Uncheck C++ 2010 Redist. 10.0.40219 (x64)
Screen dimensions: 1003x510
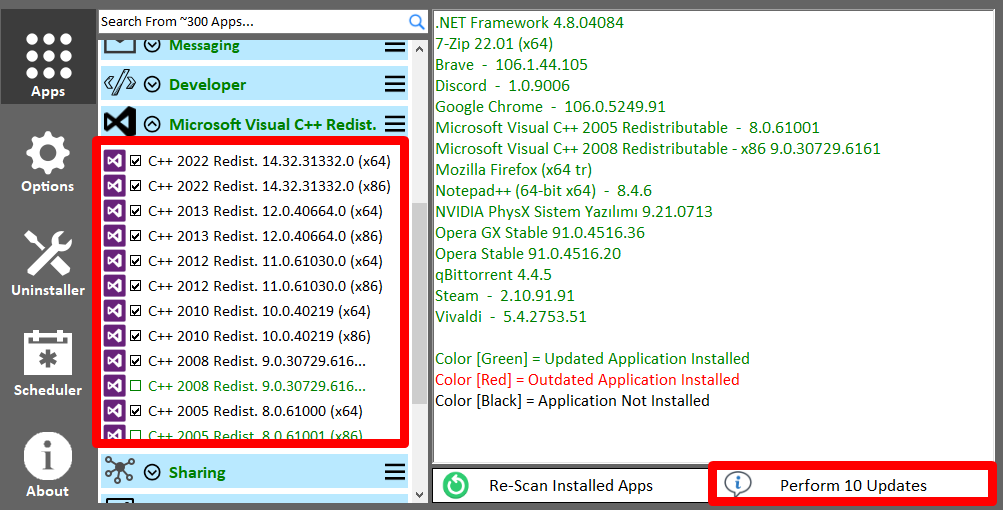coord(136,310)
